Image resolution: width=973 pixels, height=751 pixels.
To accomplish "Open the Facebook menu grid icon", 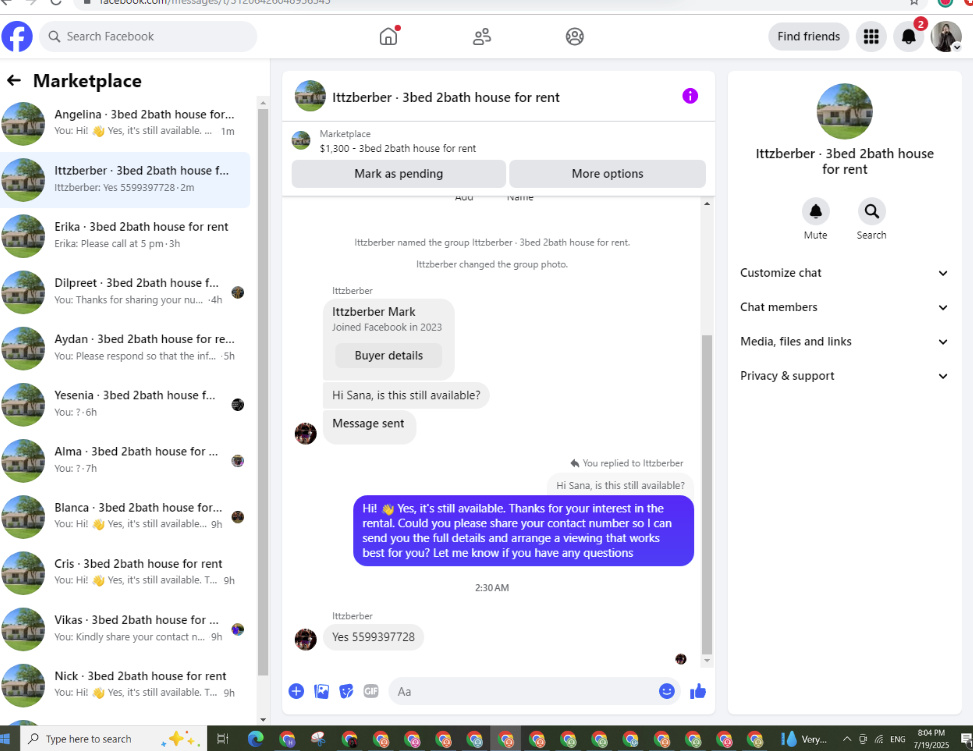I will coord(871,37).
